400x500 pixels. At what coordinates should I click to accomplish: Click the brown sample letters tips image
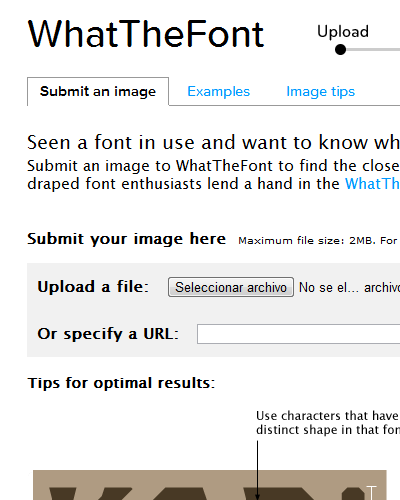pyautogui.click(x=210, y=485)
